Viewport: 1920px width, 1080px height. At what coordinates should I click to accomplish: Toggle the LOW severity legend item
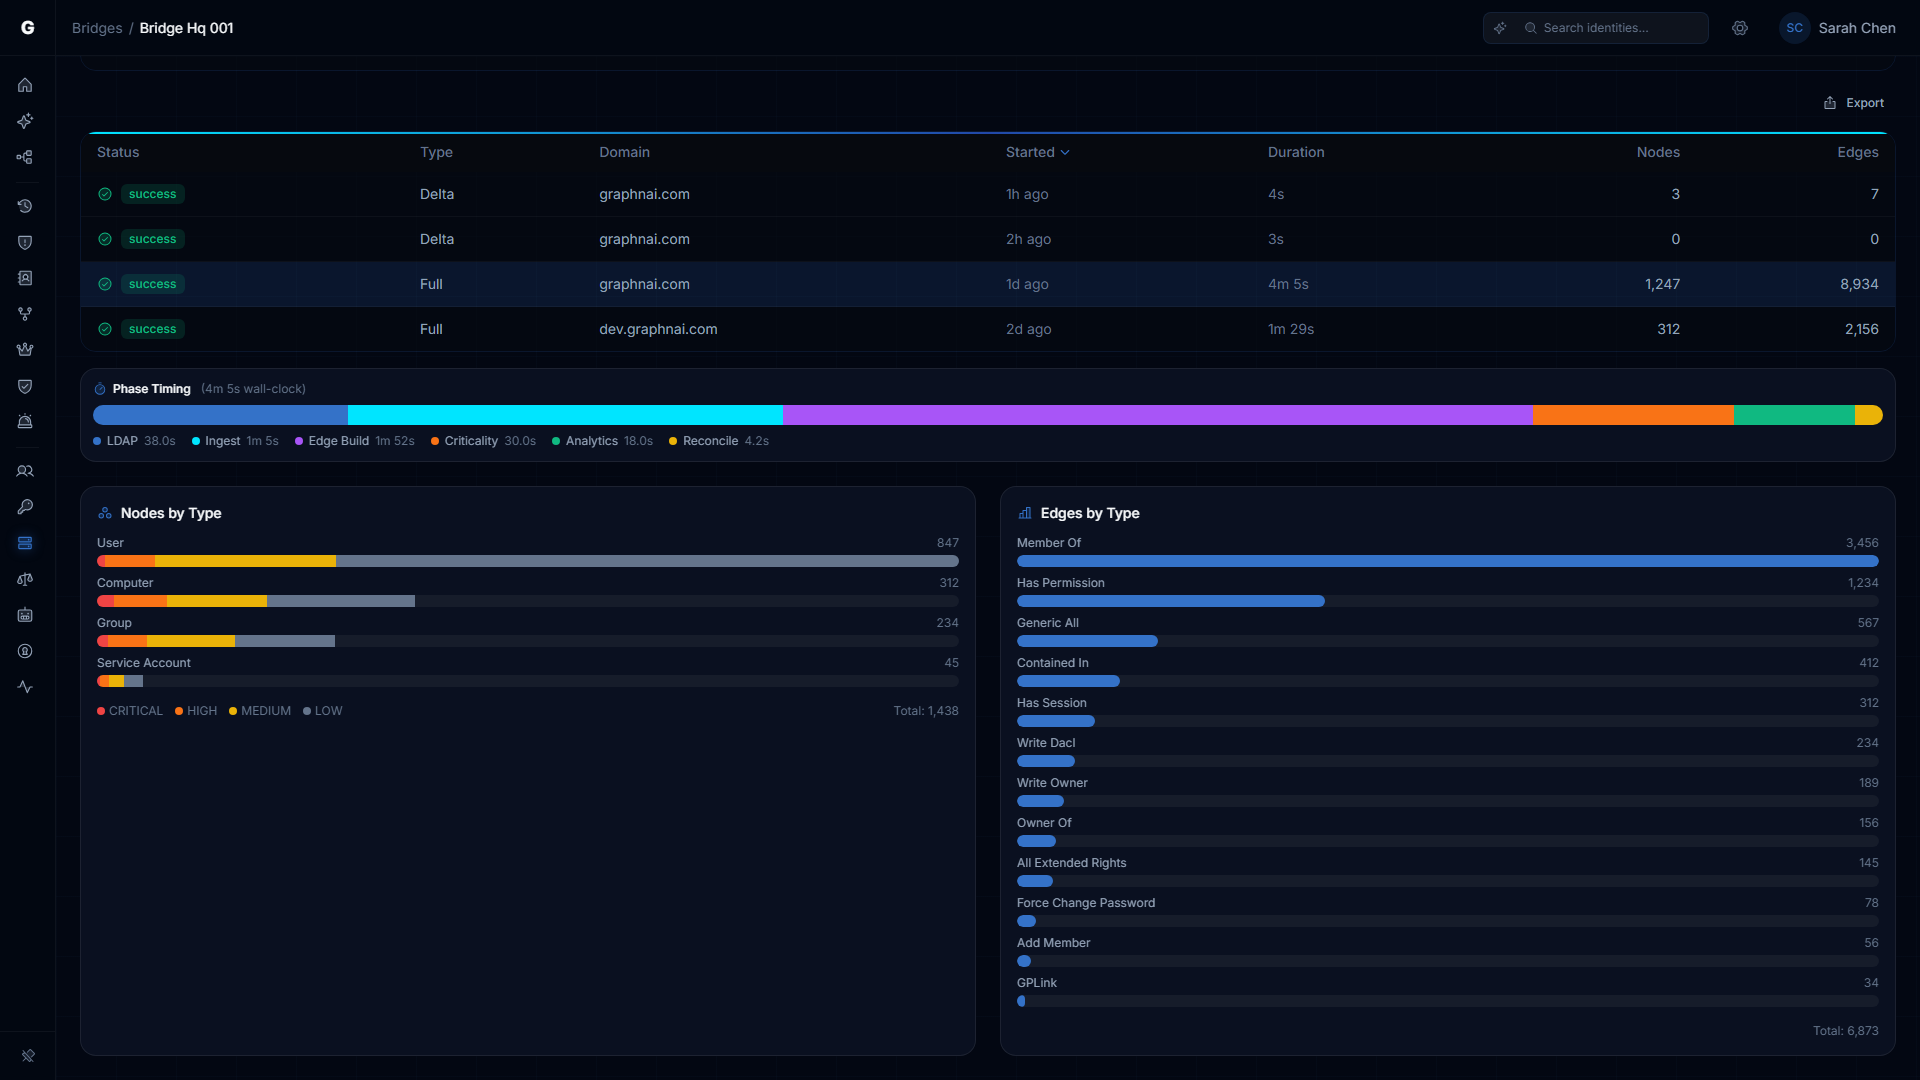click(x=322, y=711)
